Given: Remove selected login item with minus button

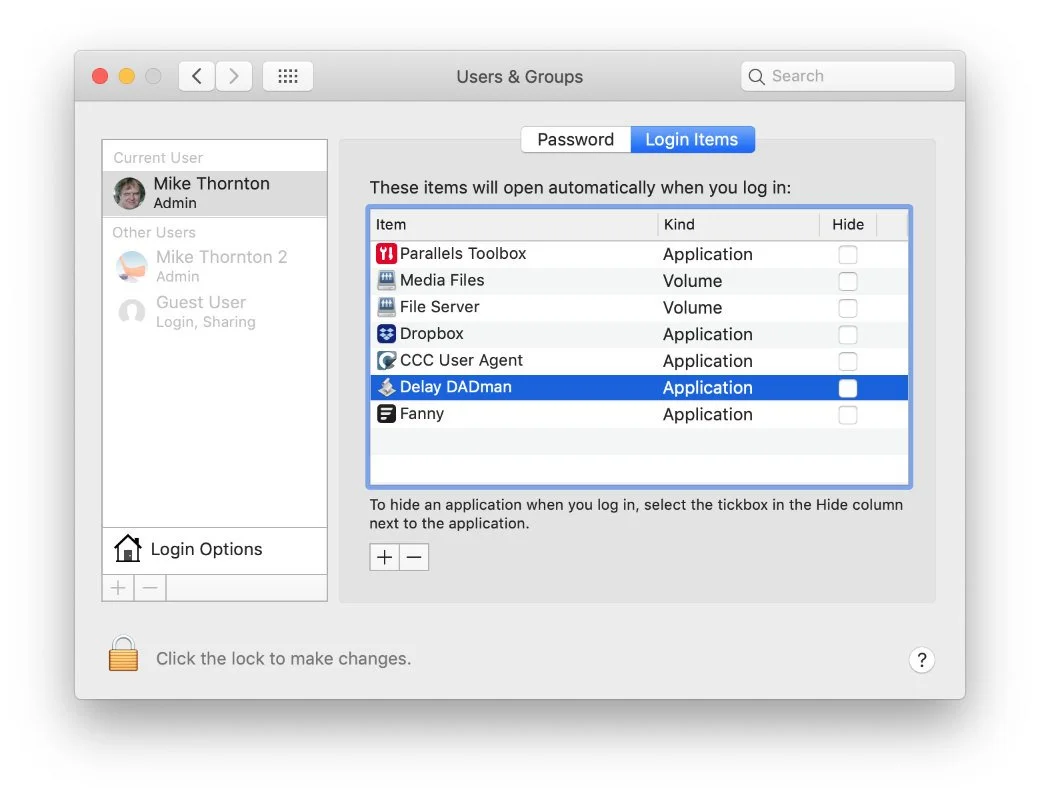Looking at the screenshot, I should [414, 557].
